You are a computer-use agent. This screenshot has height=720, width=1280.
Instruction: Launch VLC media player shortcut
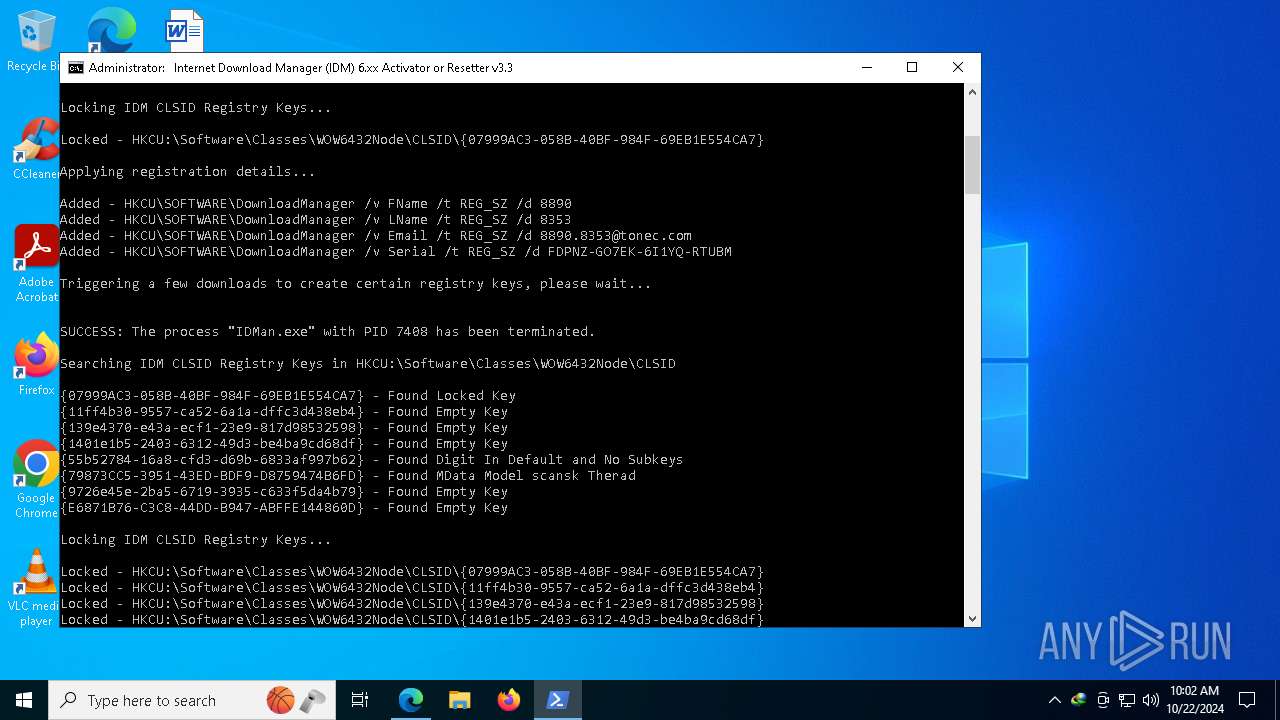pyautogui.click(x=36, y=588)
